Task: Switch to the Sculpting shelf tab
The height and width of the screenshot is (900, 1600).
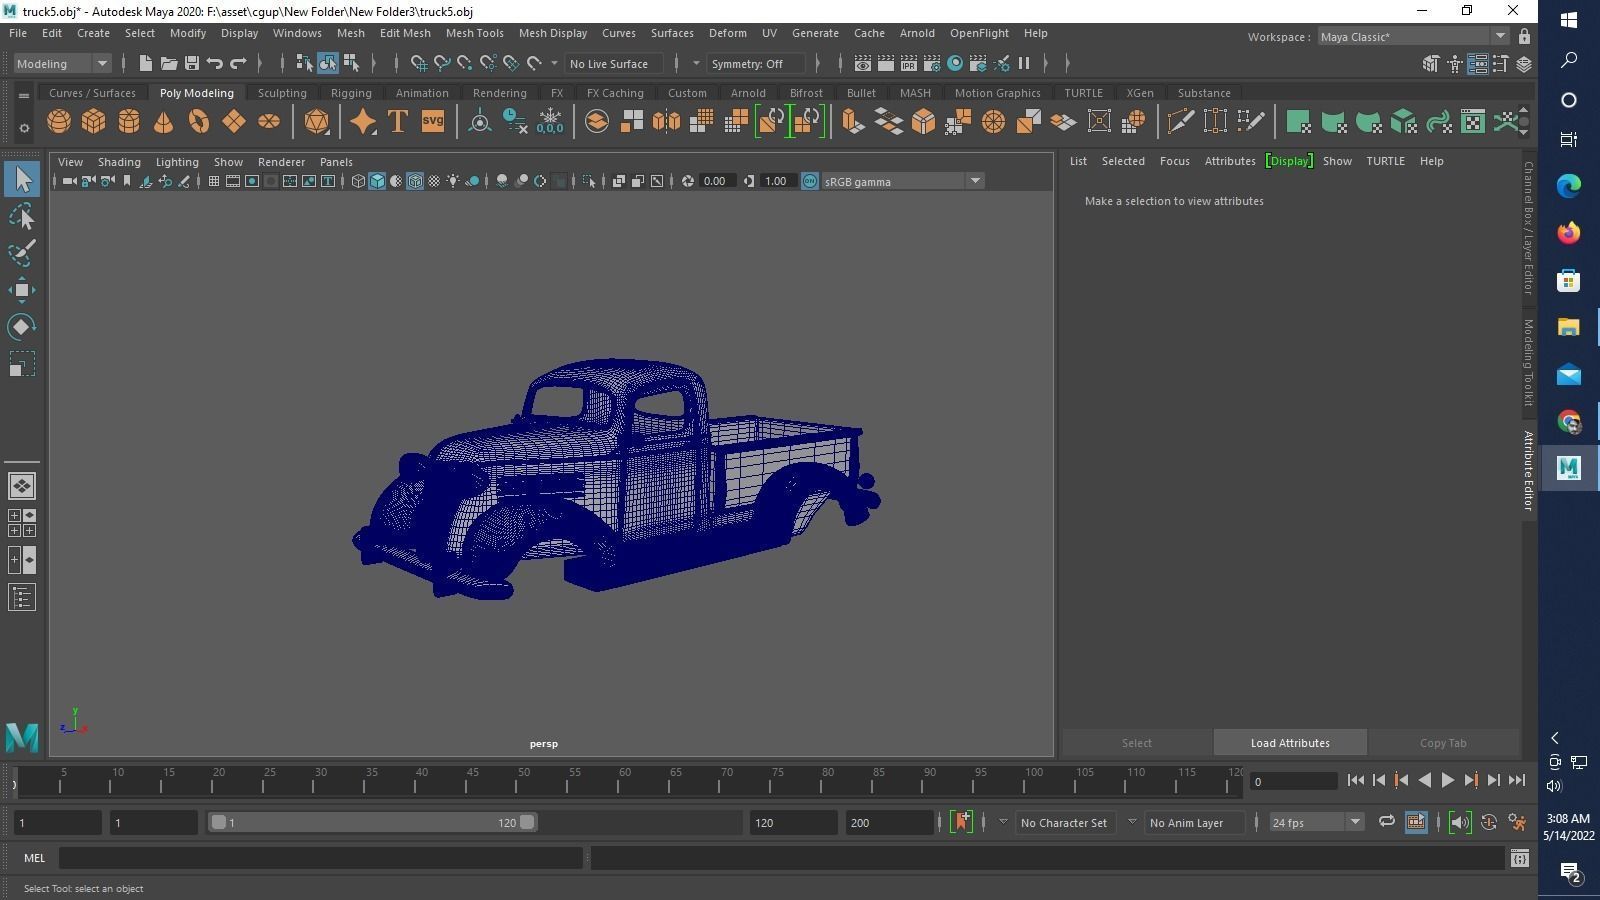Action: [282, 93]
